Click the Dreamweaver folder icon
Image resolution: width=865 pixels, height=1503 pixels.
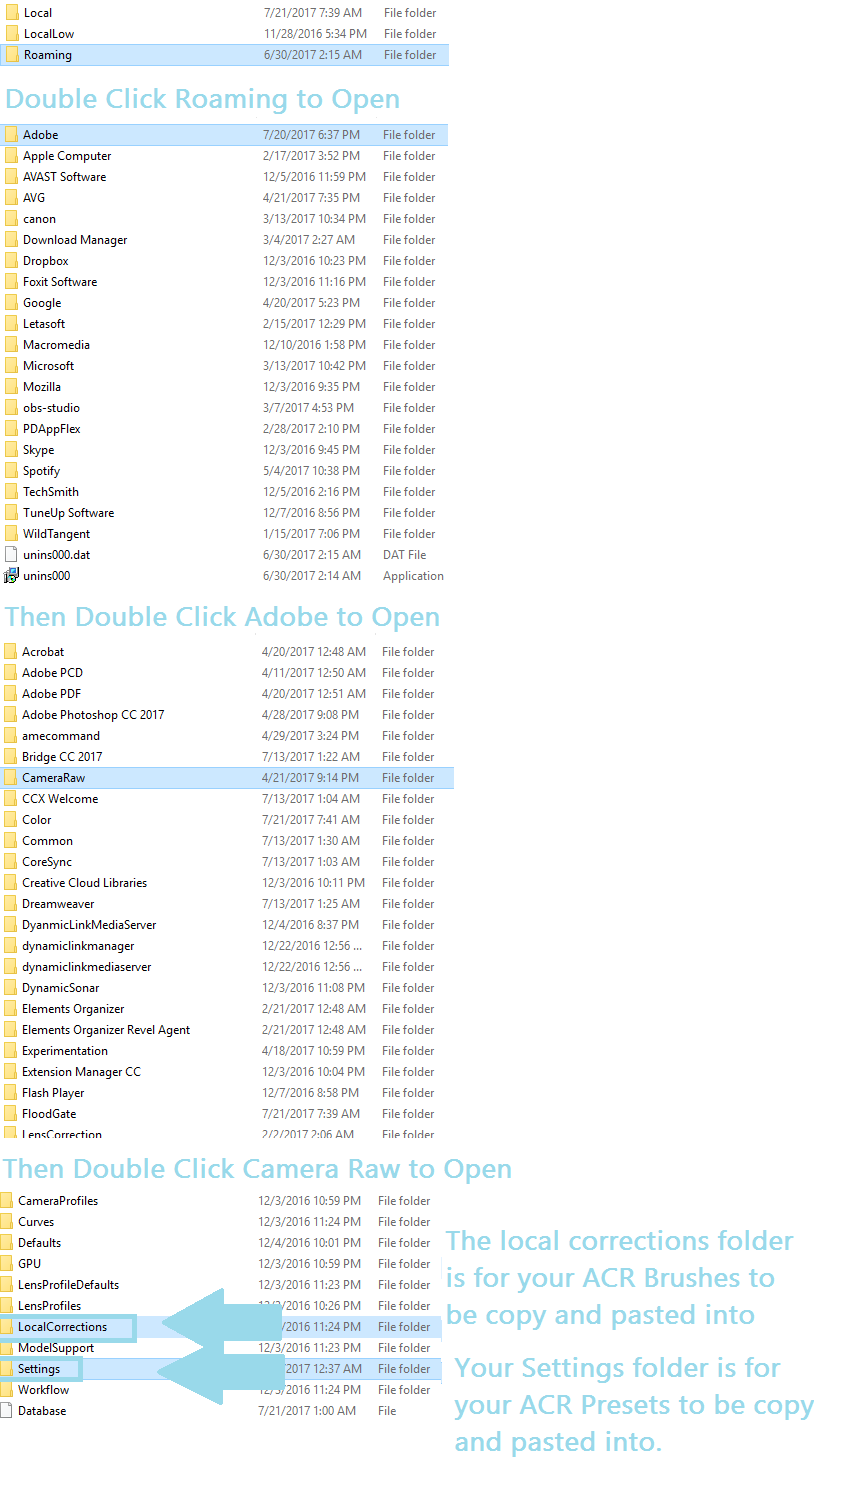coord(10,904)
